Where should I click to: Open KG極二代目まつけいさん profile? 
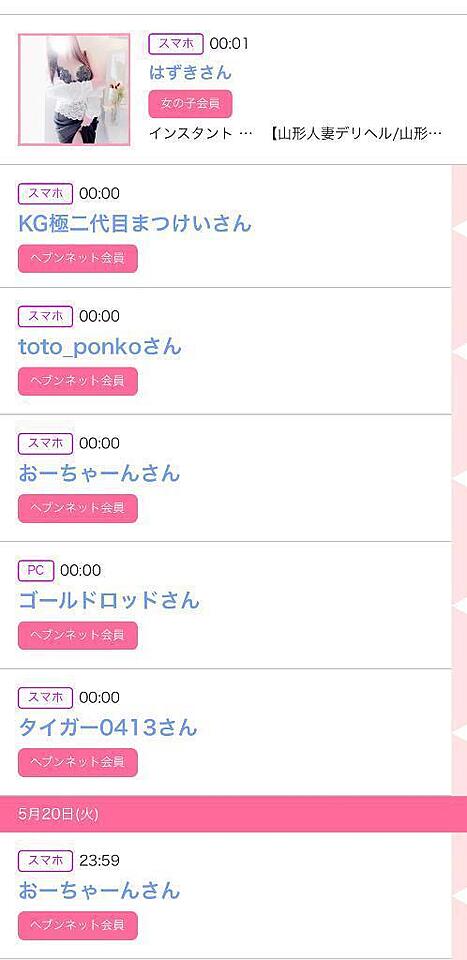pos(135,223)
